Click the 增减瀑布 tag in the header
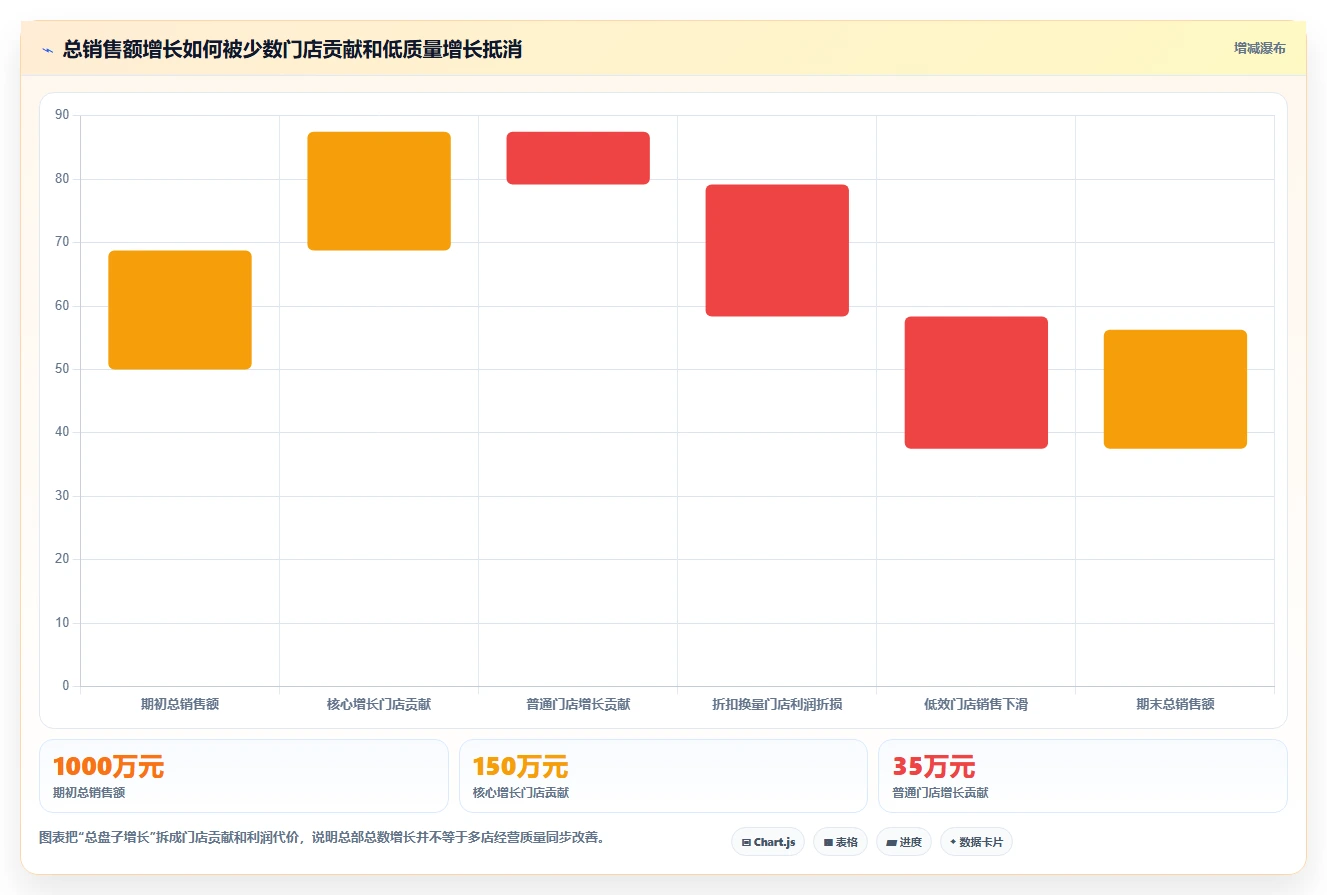This screenshot has width=1327, height=895. coord(1259,48)
